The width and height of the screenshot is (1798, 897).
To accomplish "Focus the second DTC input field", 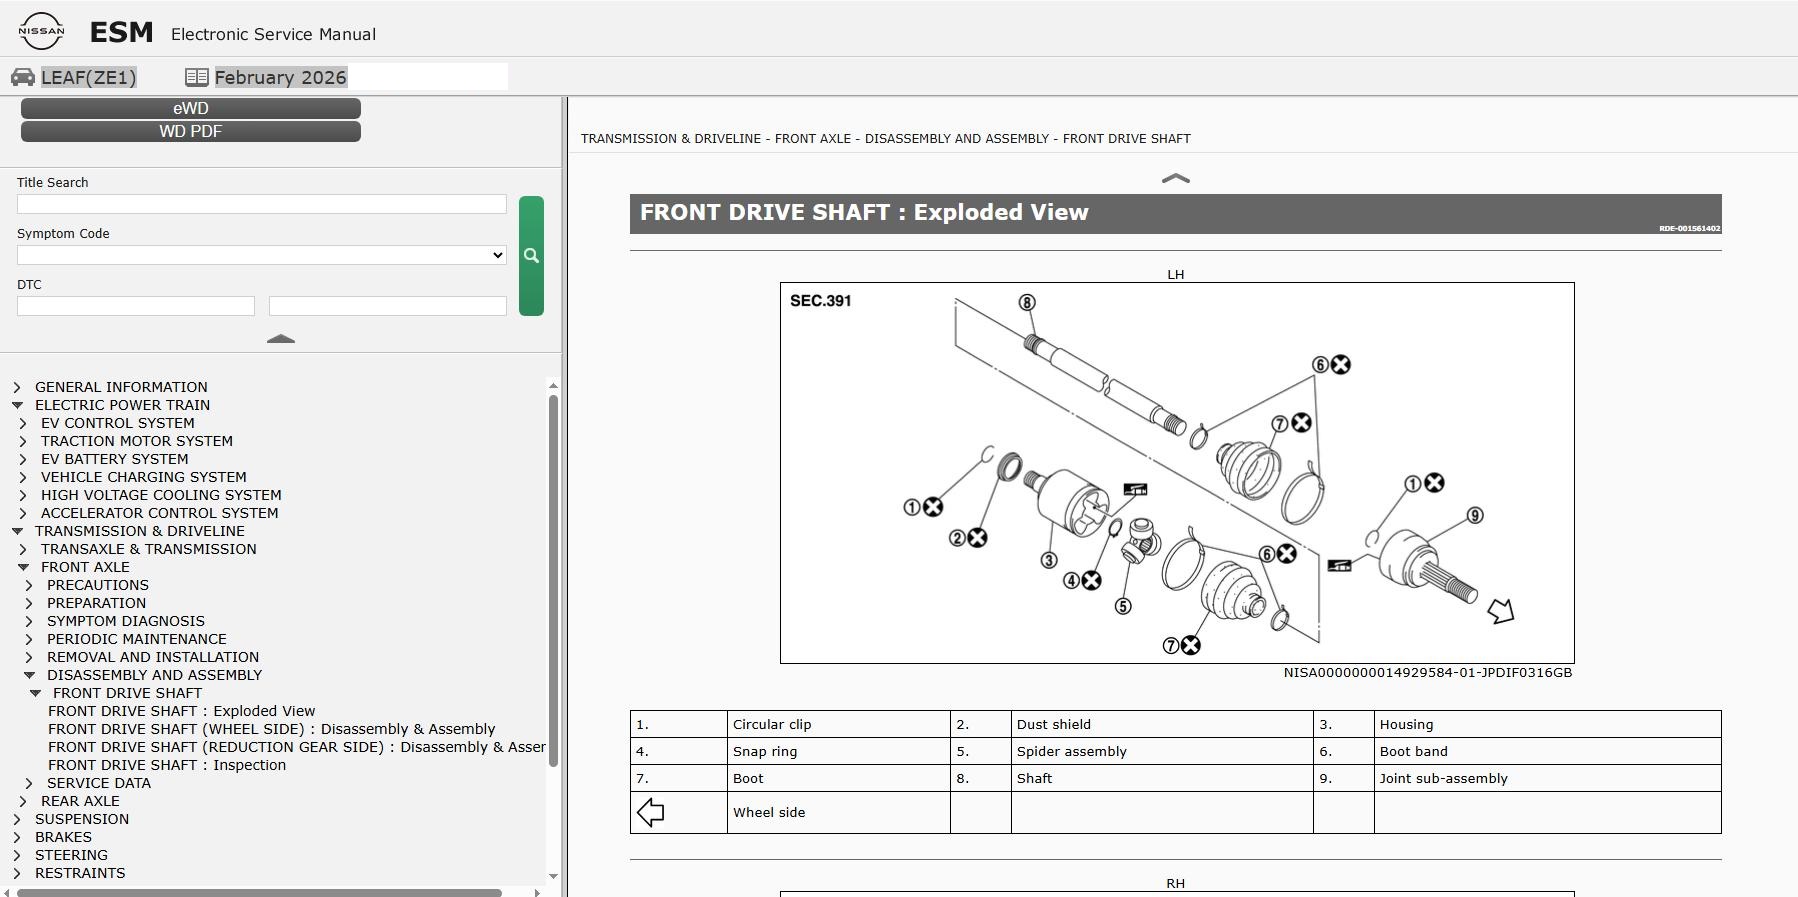I will point(388,306).
